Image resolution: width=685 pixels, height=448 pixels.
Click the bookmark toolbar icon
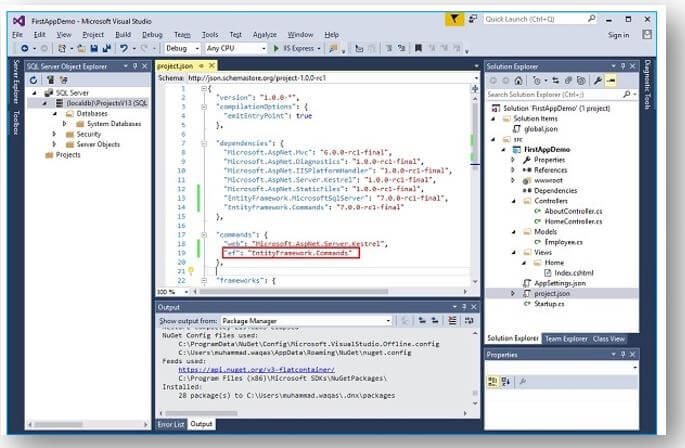pos(418,48)
